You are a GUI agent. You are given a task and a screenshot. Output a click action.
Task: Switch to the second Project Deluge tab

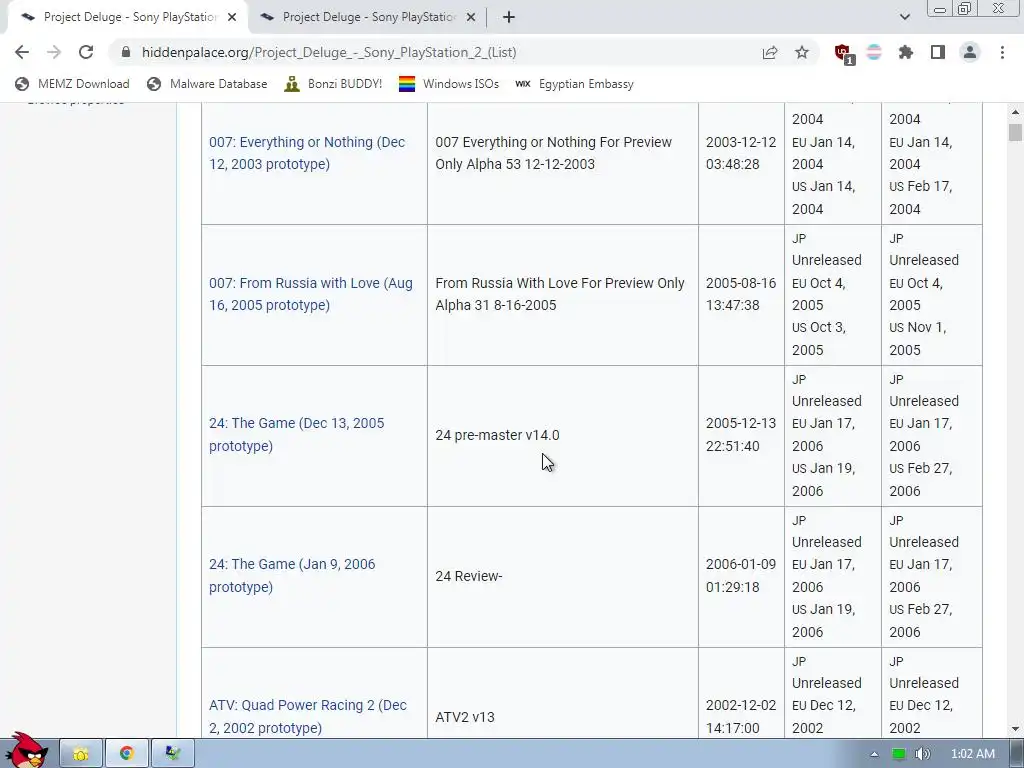click(368, 17)
